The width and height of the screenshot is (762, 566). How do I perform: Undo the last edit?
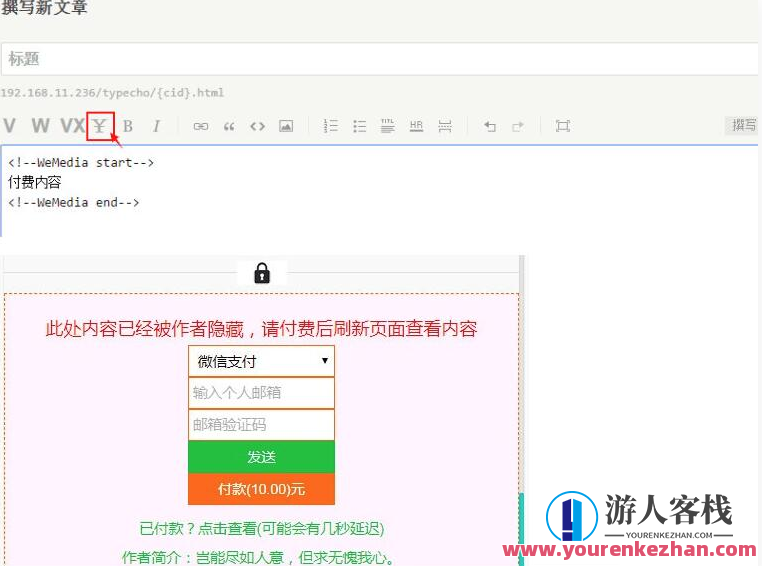(x=489, y=126)
